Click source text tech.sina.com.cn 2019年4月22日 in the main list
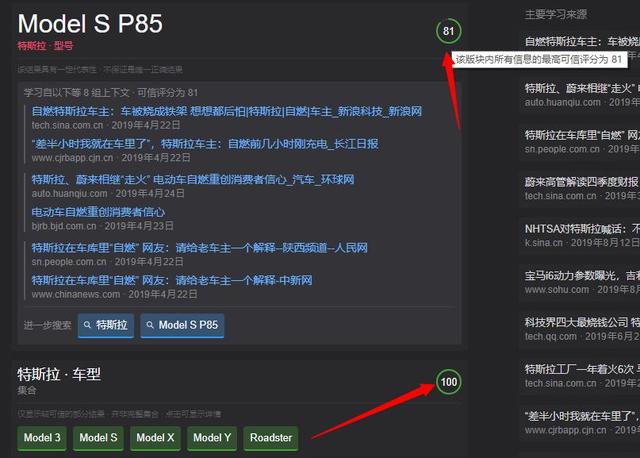The width and height of the screenshot is (640, 458). click(x=106, y=125)
